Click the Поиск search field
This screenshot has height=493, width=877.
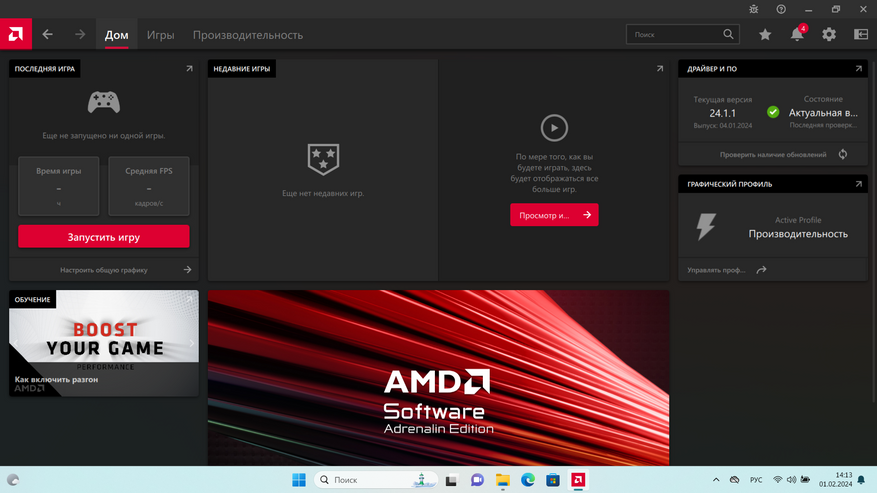[682, 34]
